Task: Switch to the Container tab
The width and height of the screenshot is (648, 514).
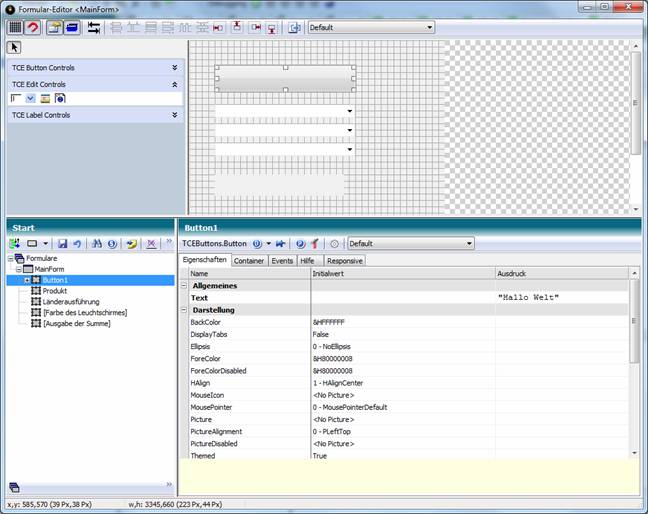Action: (x=249, y=261)
